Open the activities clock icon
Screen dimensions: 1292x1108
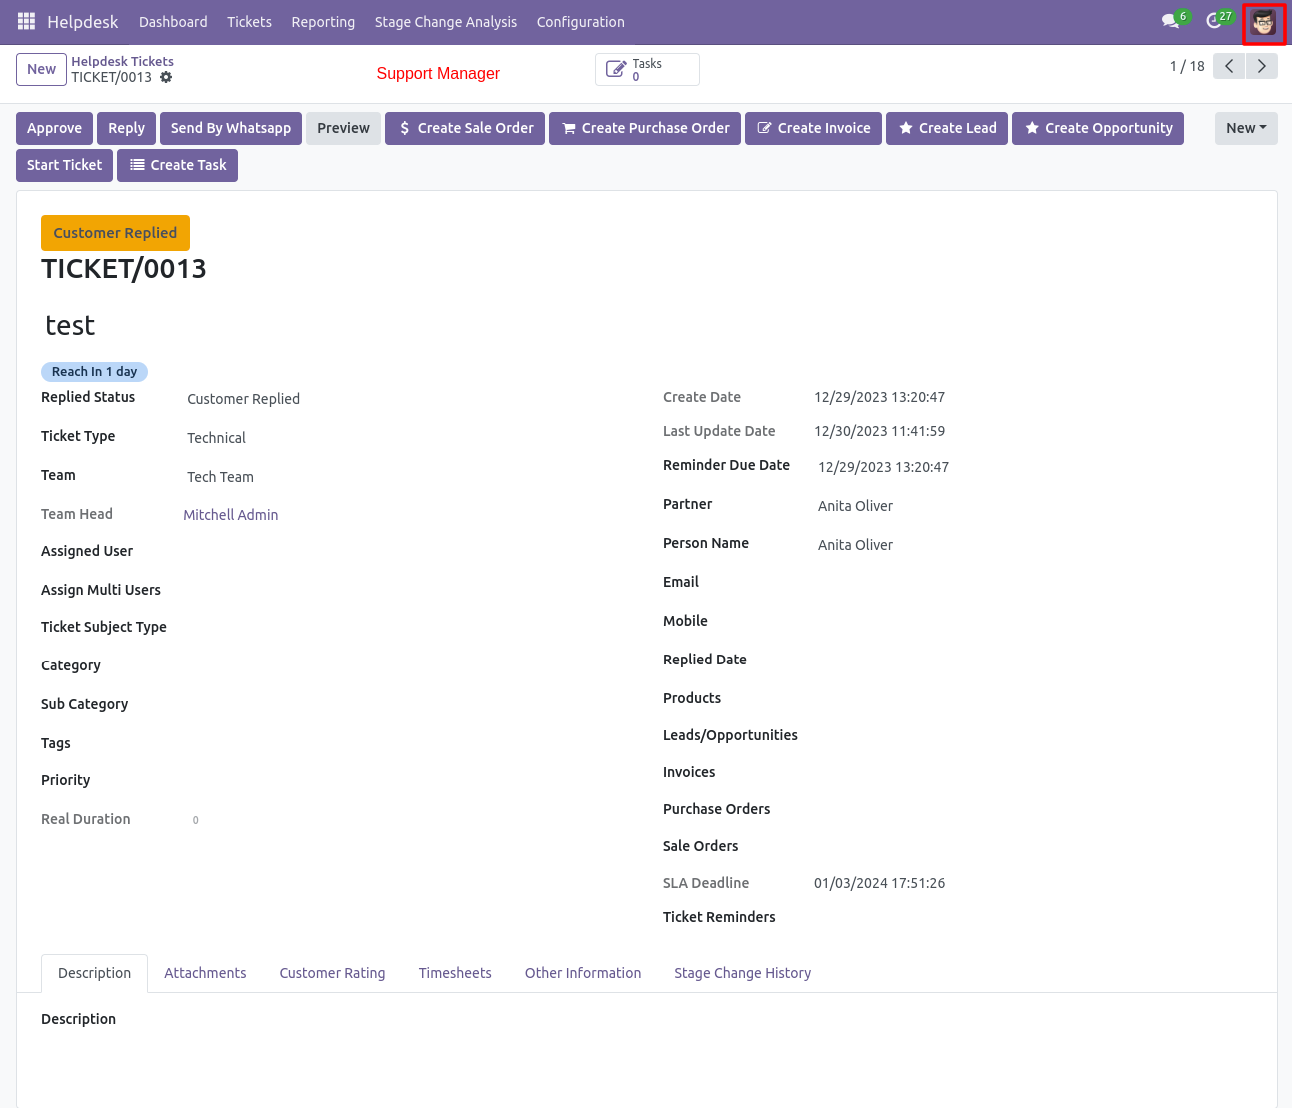(1214, 21)
